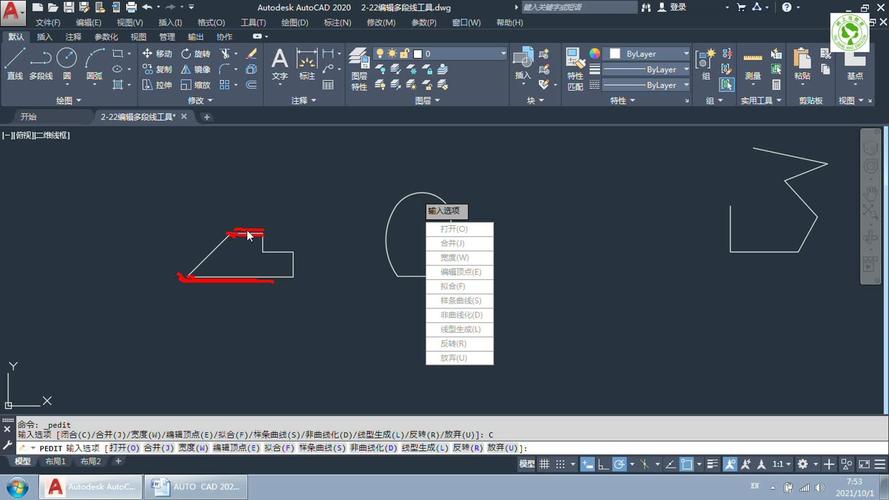Click the 移动 (Move) tool

click(x=157, y=54)
